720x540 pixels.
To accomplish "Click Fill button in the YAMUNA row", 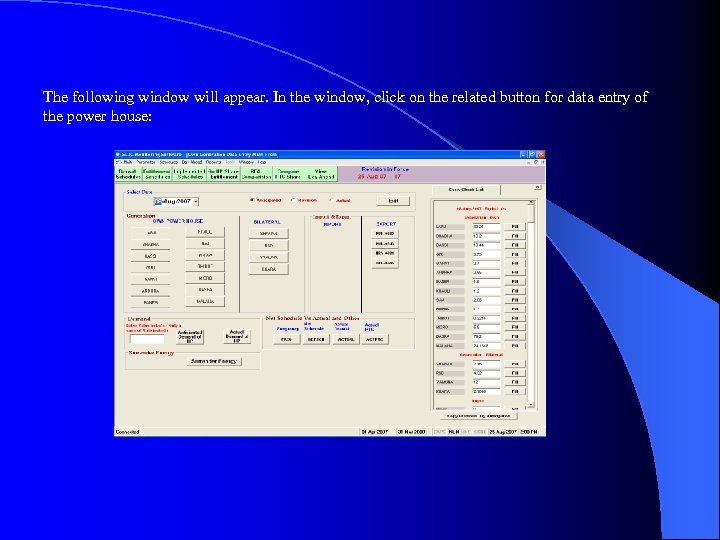I will pyautogui.click(x=515, y=382).
